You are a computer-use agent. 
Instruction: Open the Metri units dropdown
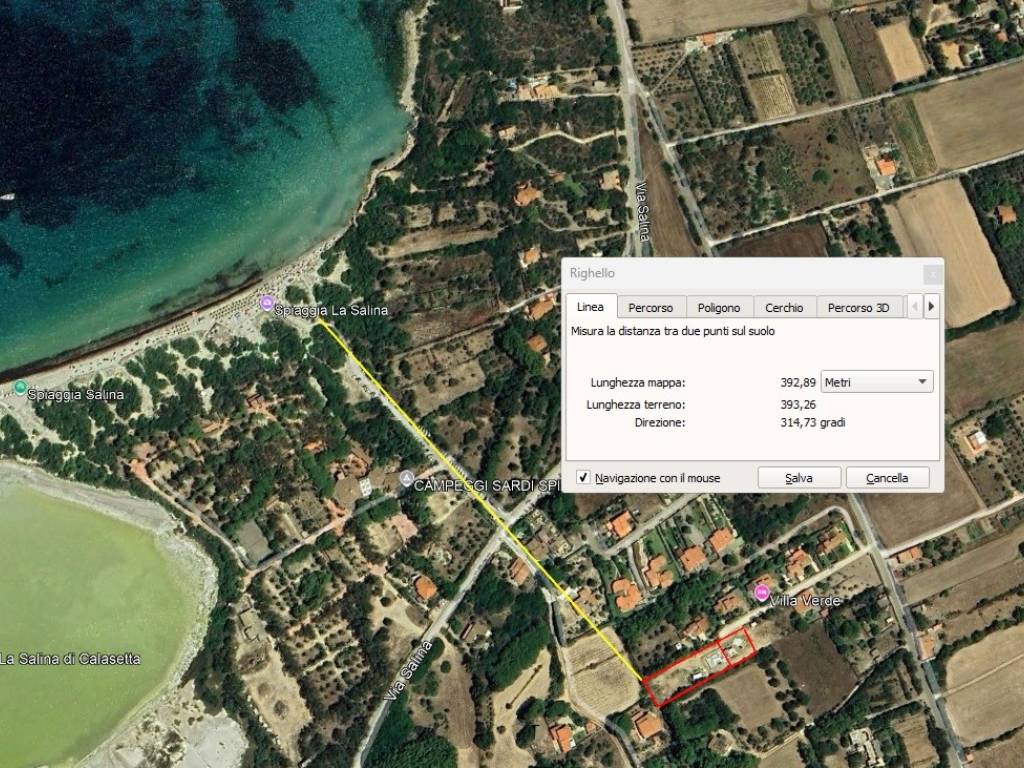876,382
